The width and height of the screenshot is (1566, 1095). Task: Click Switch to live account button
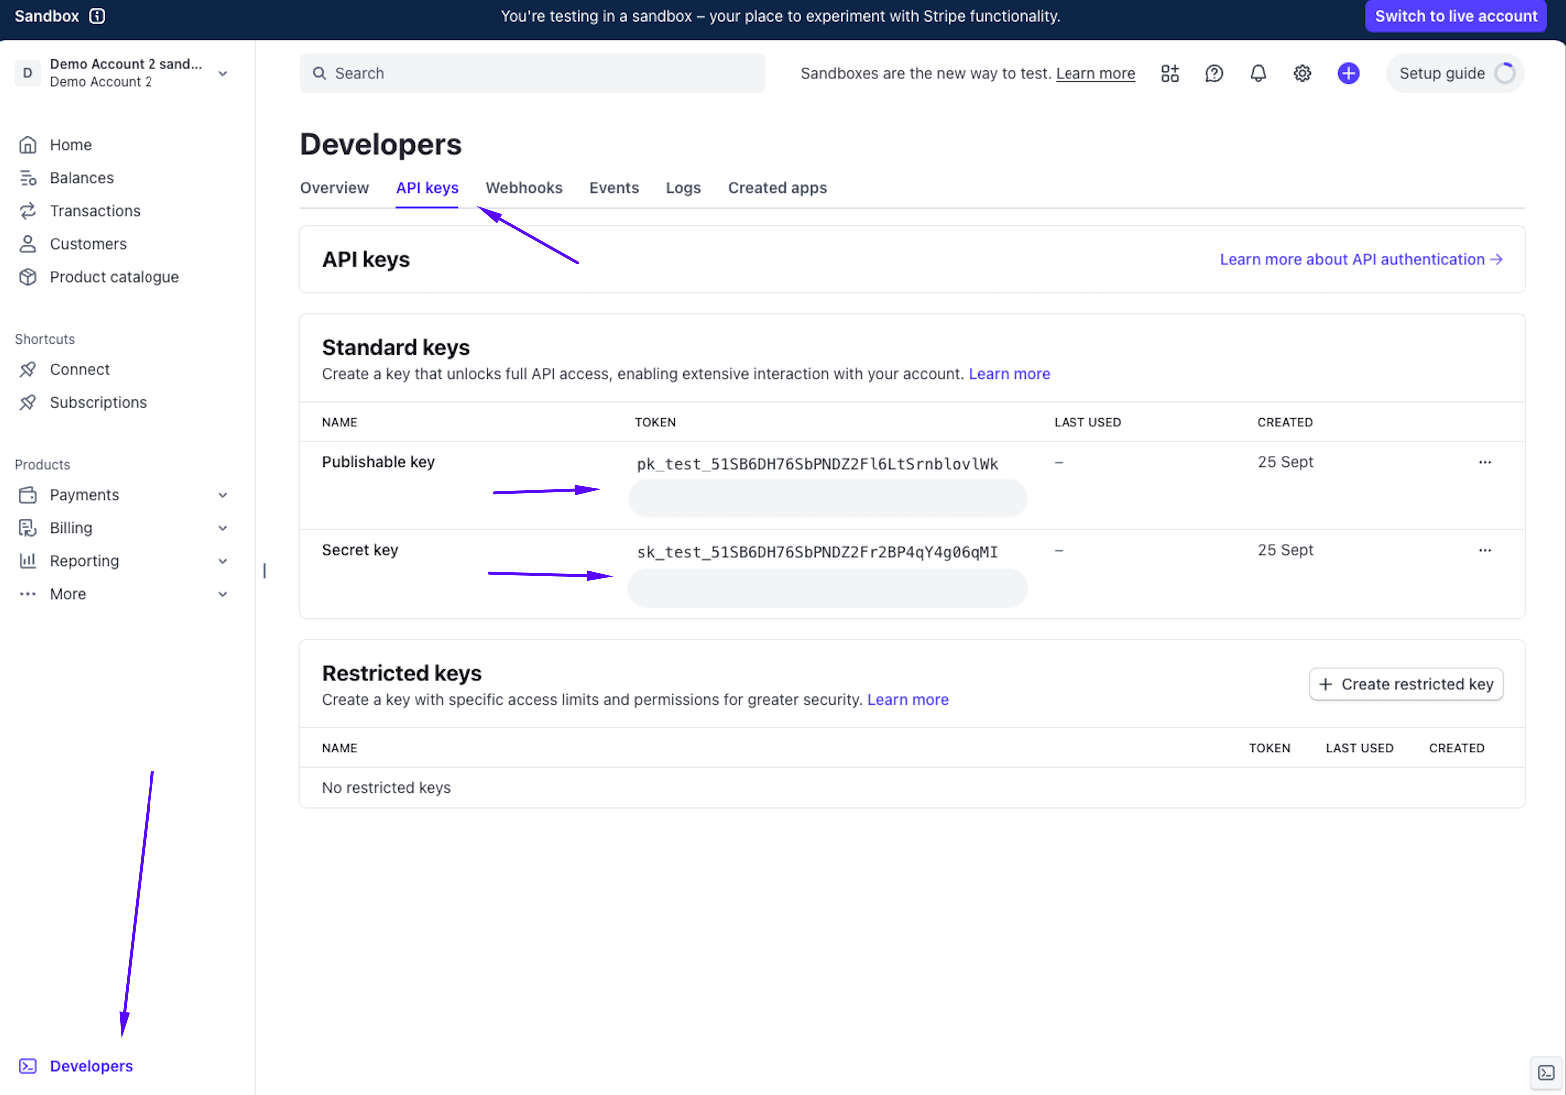tap(1455, 16)
